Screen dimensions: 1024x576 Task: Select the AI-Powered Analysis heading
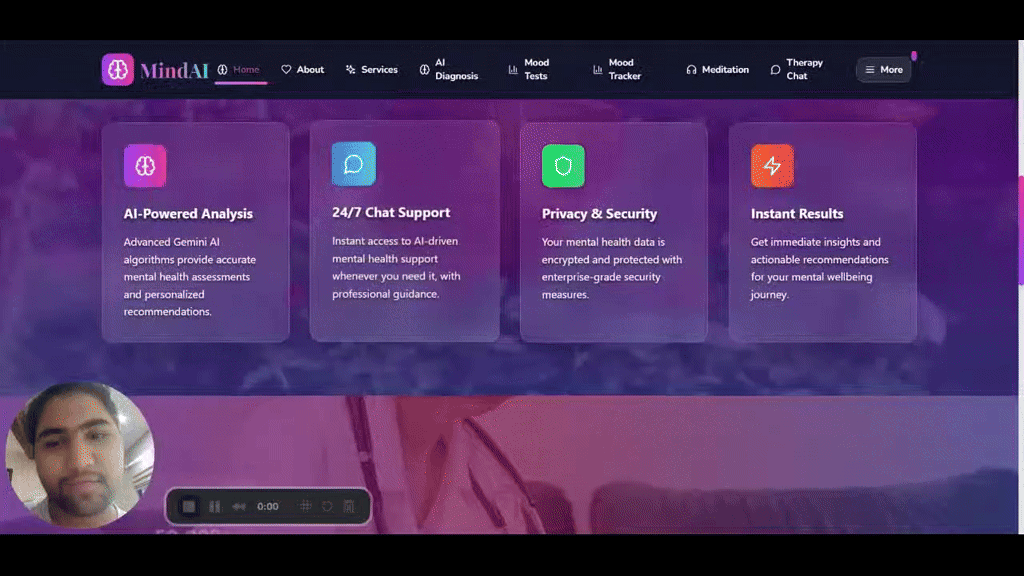188,214
